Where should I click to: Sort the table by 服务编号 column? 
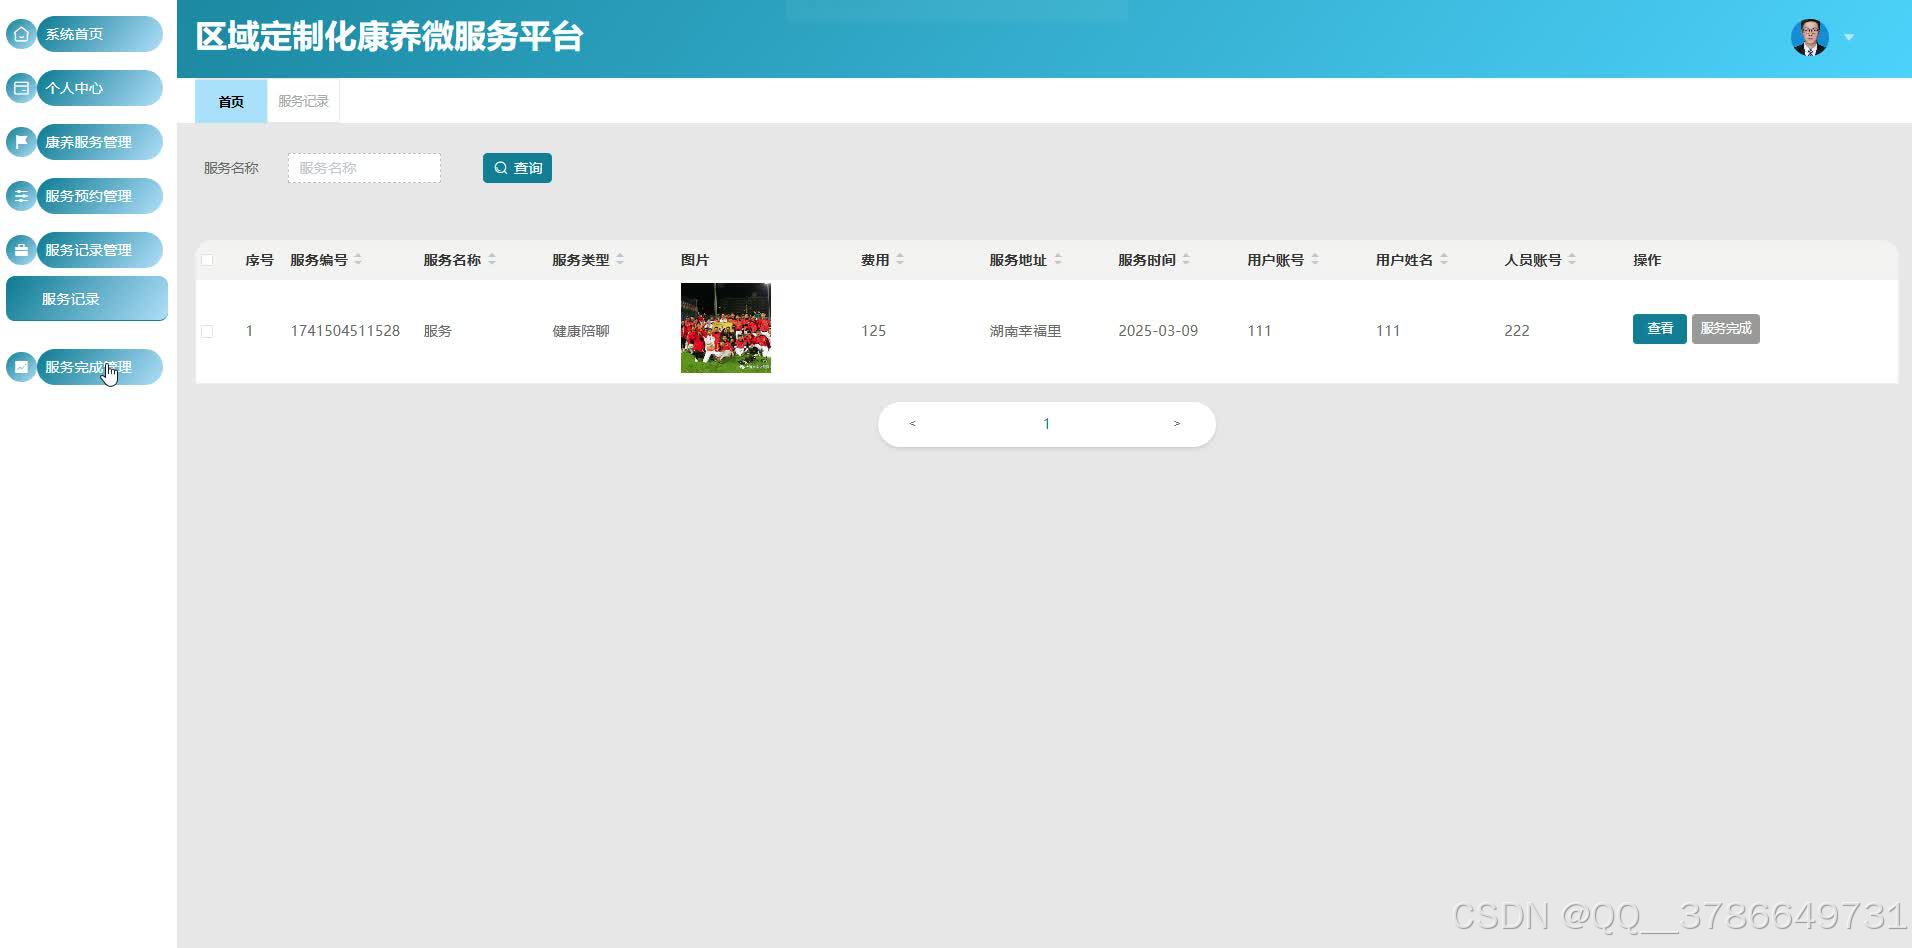tap(358, 260)
